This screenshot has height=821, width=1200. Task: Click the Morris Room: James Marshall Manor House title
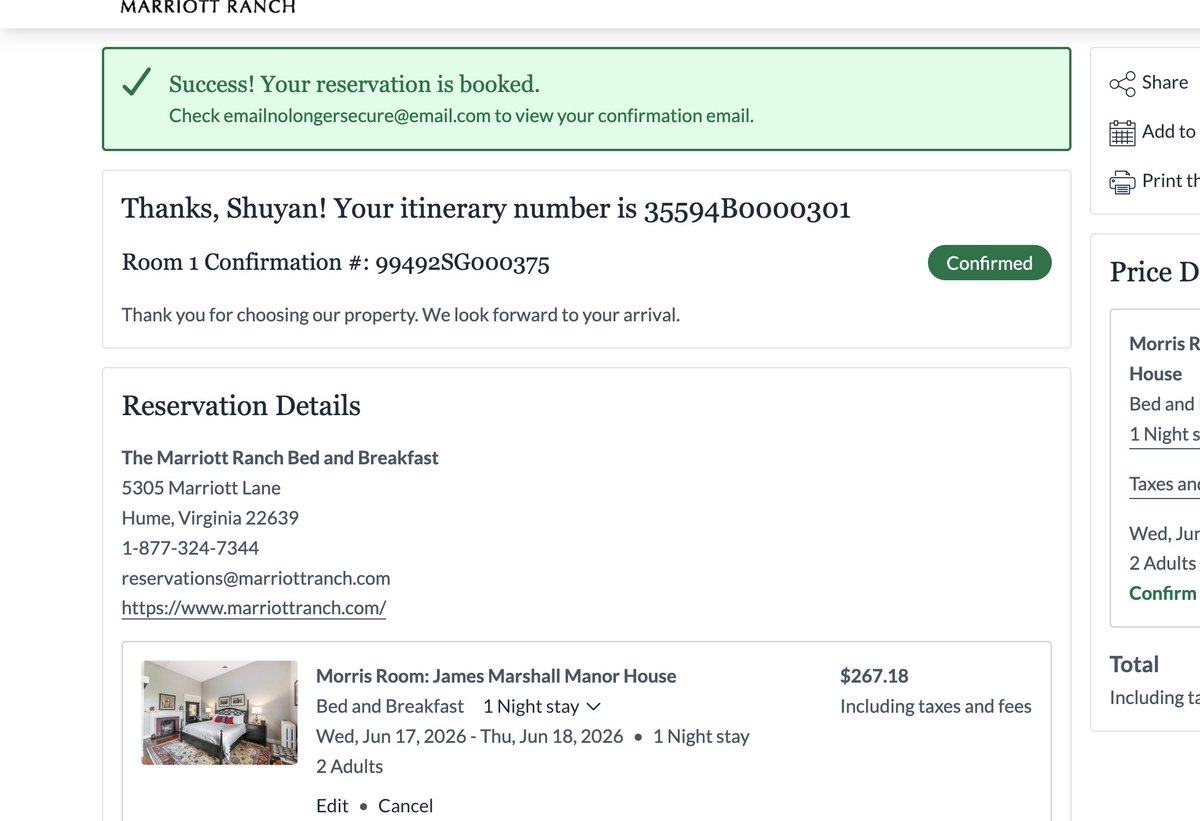coord(496,676)
